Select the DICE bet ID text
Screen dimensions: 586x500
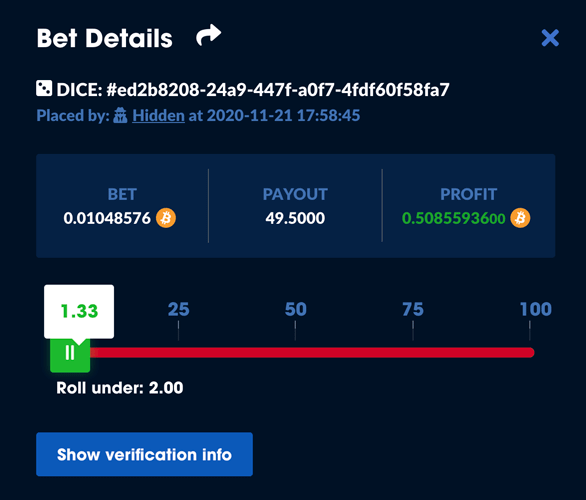pyautogui.click(x=253, y=90)
